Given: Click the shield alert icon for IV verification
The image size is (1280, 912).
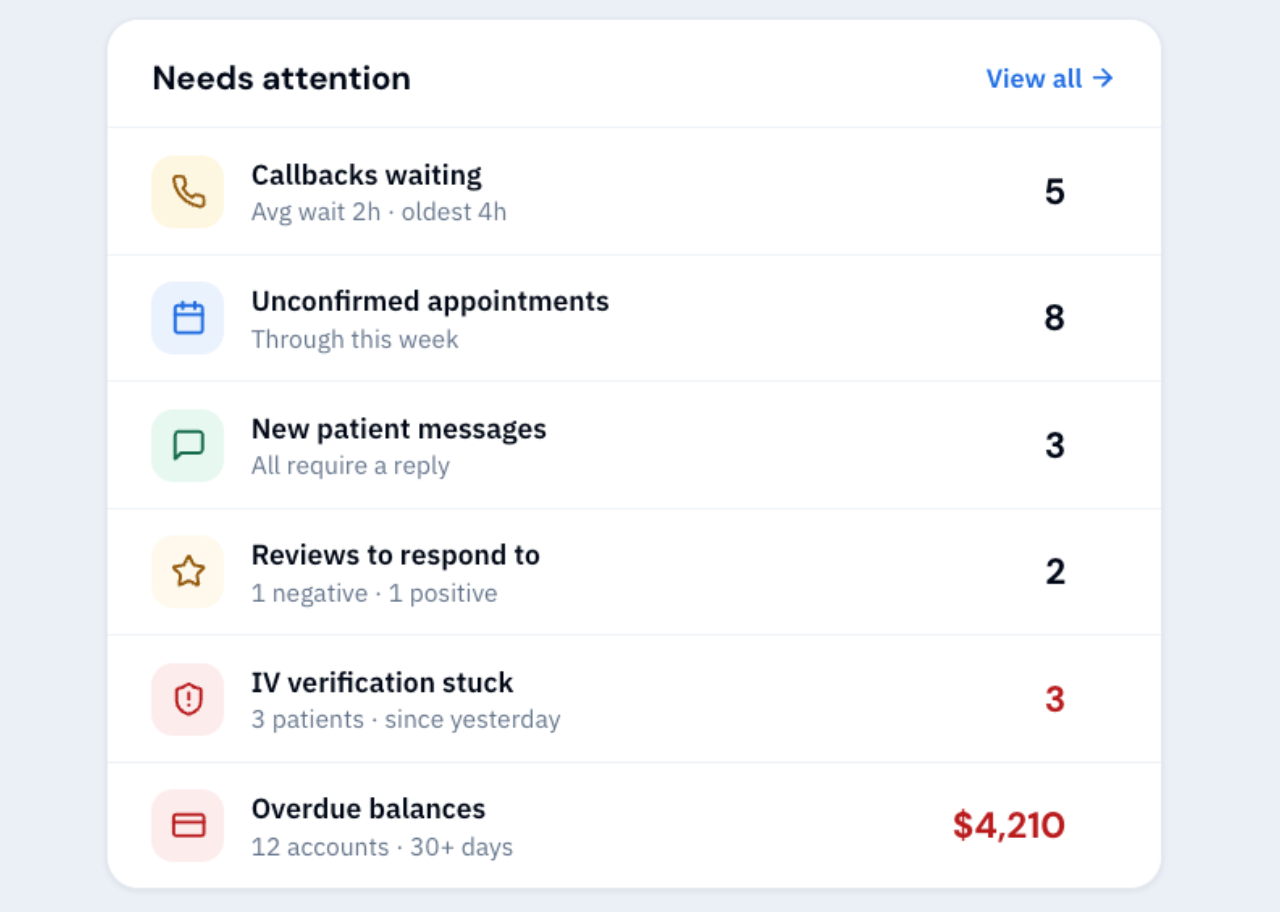Looking at the screenshot, I should 188,699.
